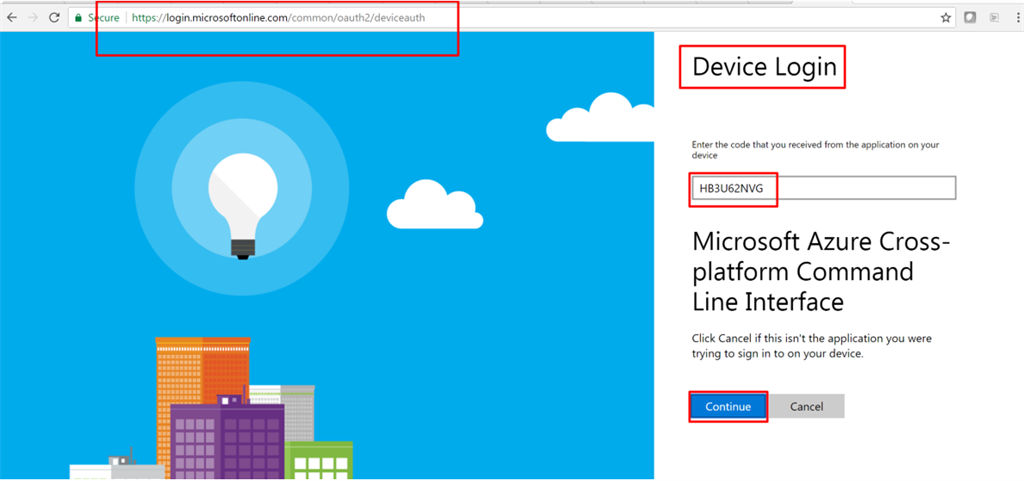Click the extension icon left of Chrome menu
Viewport: 1024px width, 481px height.
tap(995, 18)
